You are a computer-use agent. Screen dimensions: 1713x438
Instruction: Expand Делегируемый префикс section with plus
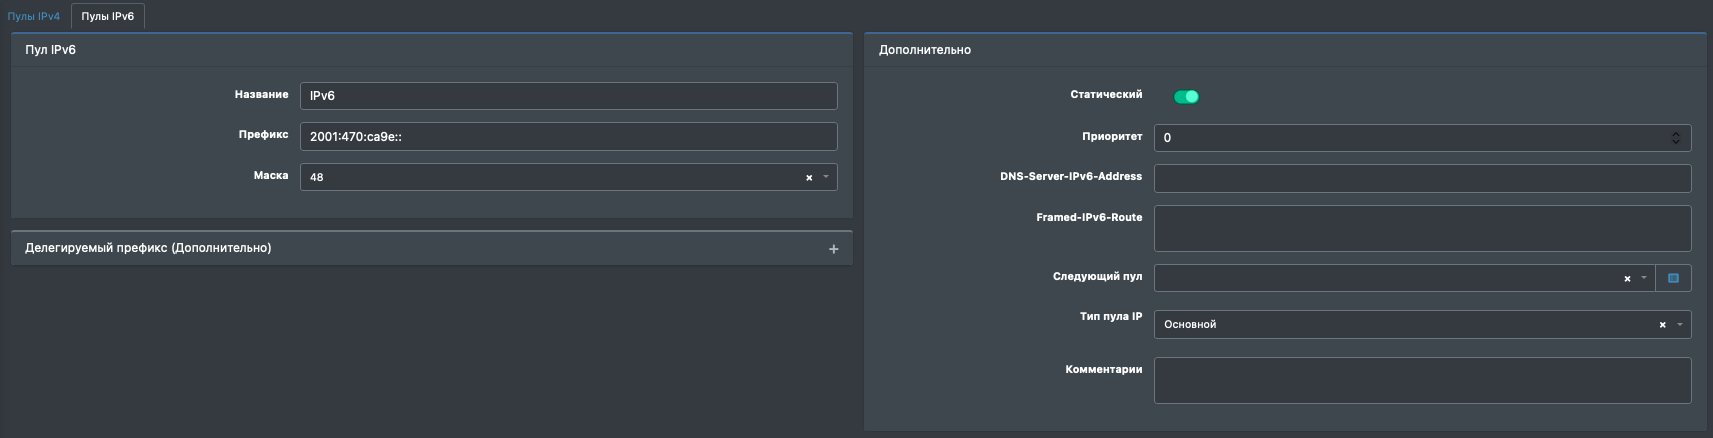833,249
